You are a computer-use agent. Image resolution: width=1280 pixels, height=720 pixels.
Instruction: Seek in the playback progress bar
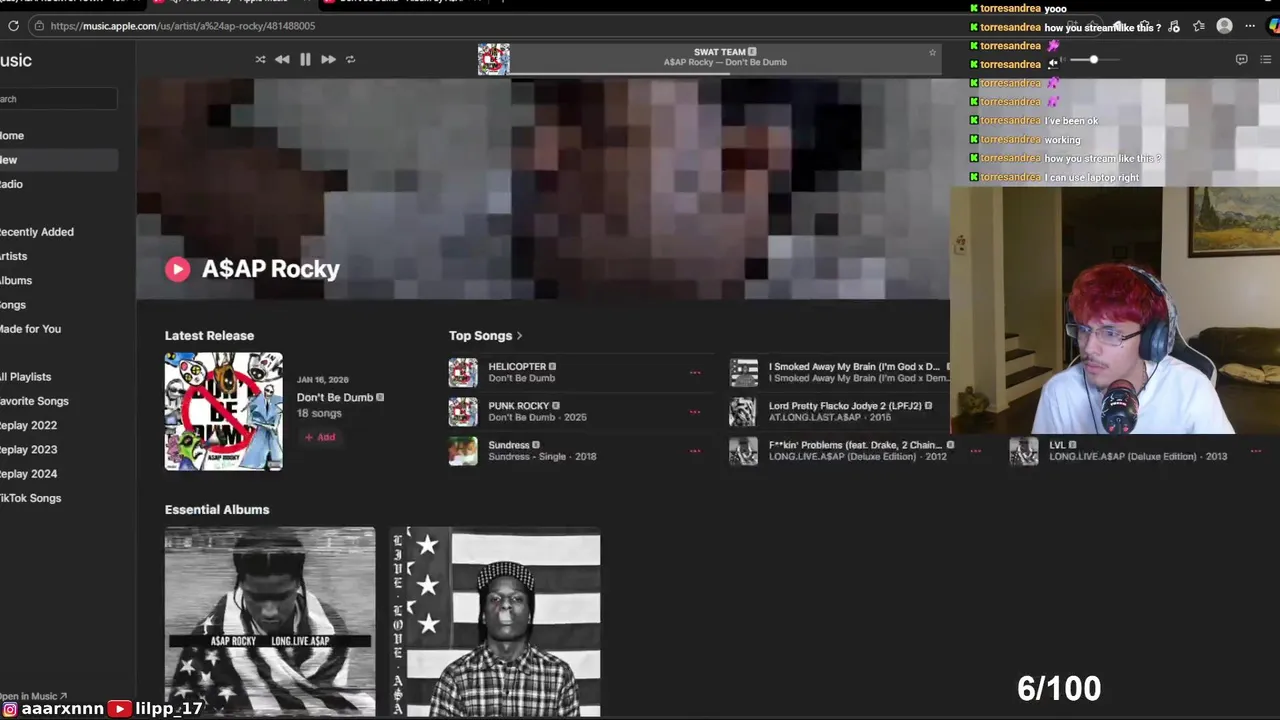[725, 74]
